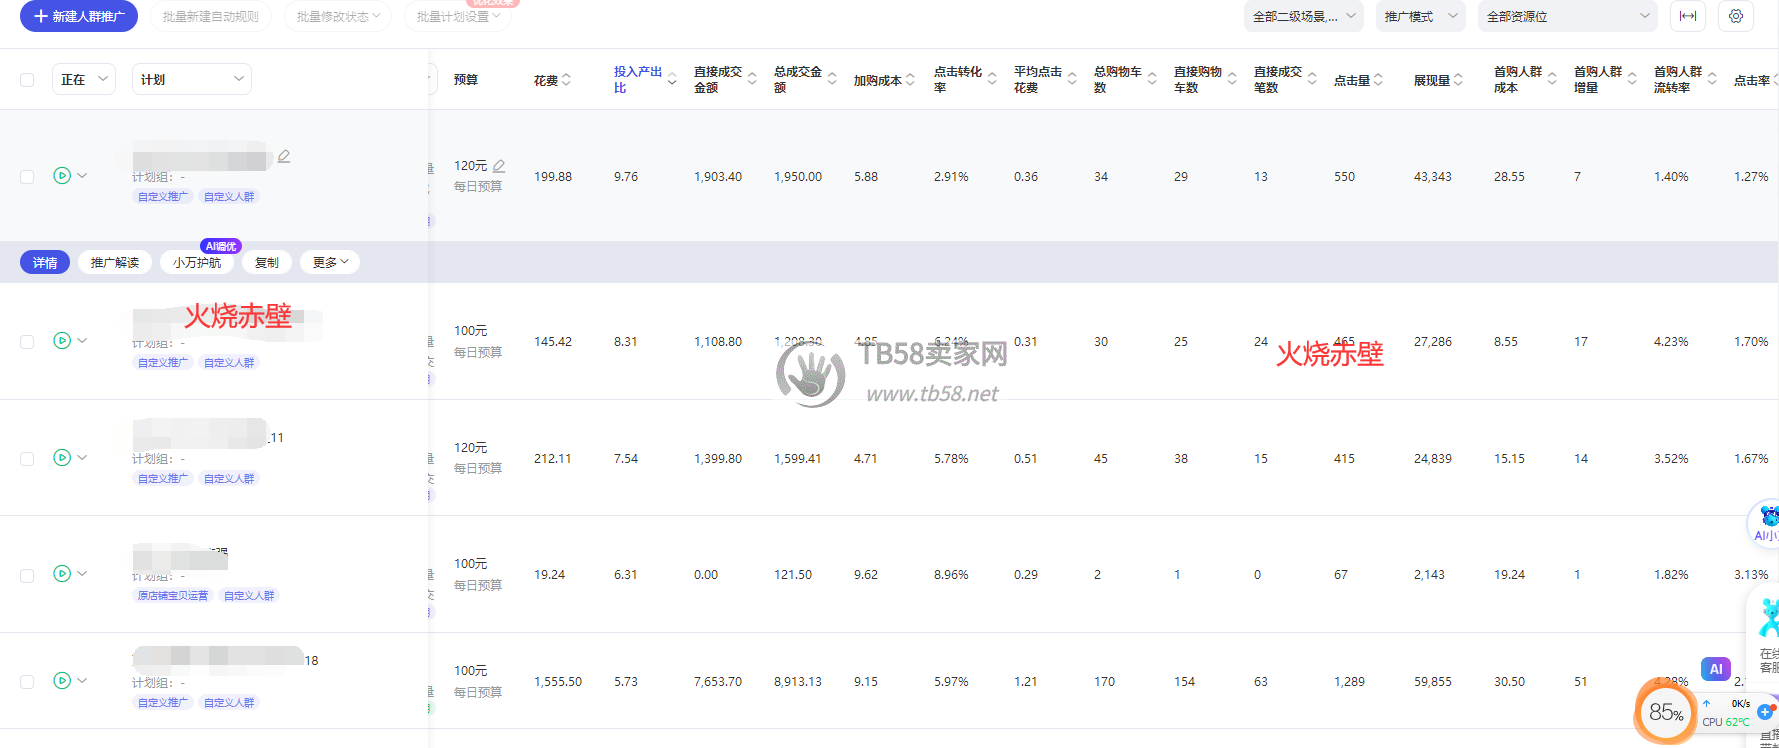Check the first plan row checkbox
The image size is (1779, 748).
27,177
